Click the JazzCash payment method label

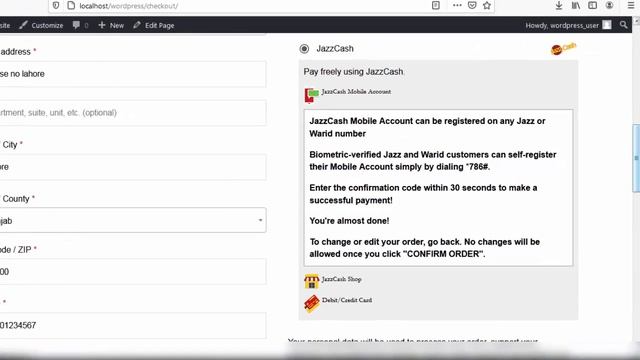point(335,49)
